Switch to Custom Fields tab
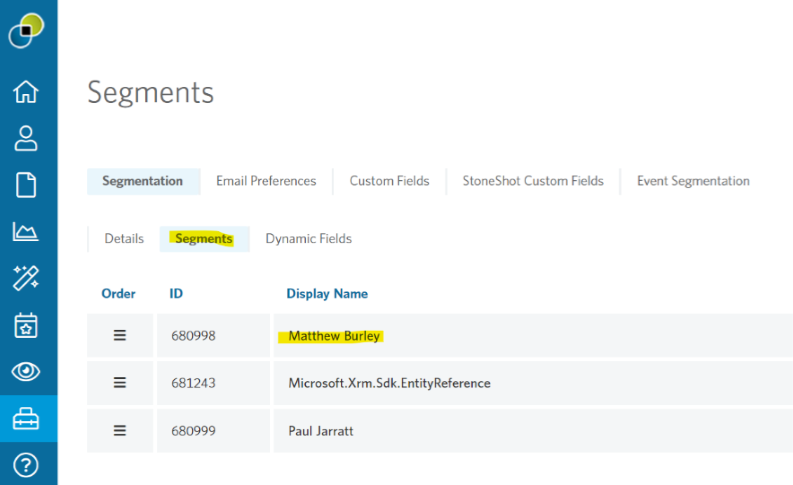 [389, 181]
